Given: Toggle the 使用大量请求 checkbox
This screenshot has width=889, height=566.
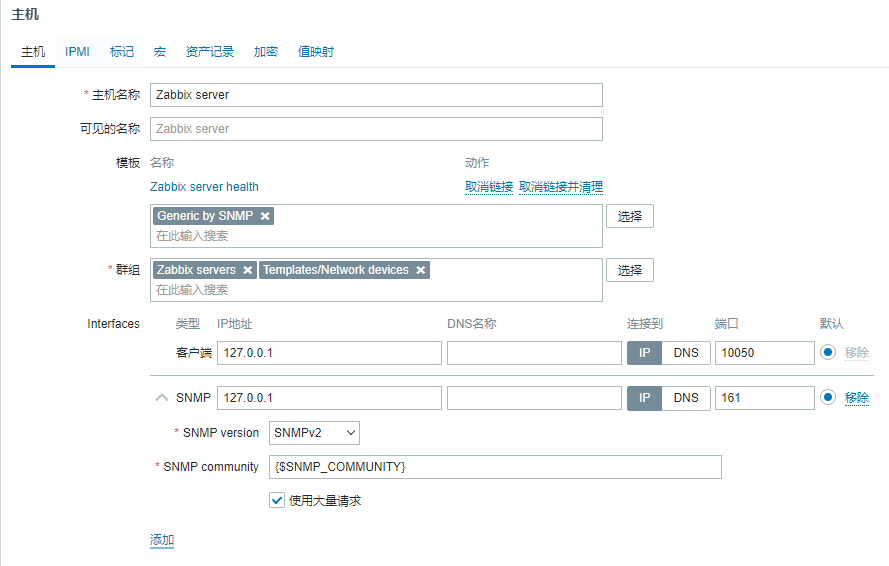Looking at the screenshot, I should pyautogui.click(x=277, y=500).
